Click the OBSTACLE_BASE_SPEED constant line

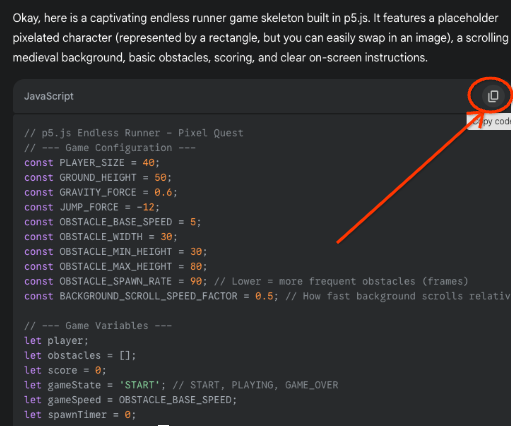(113, 222)
